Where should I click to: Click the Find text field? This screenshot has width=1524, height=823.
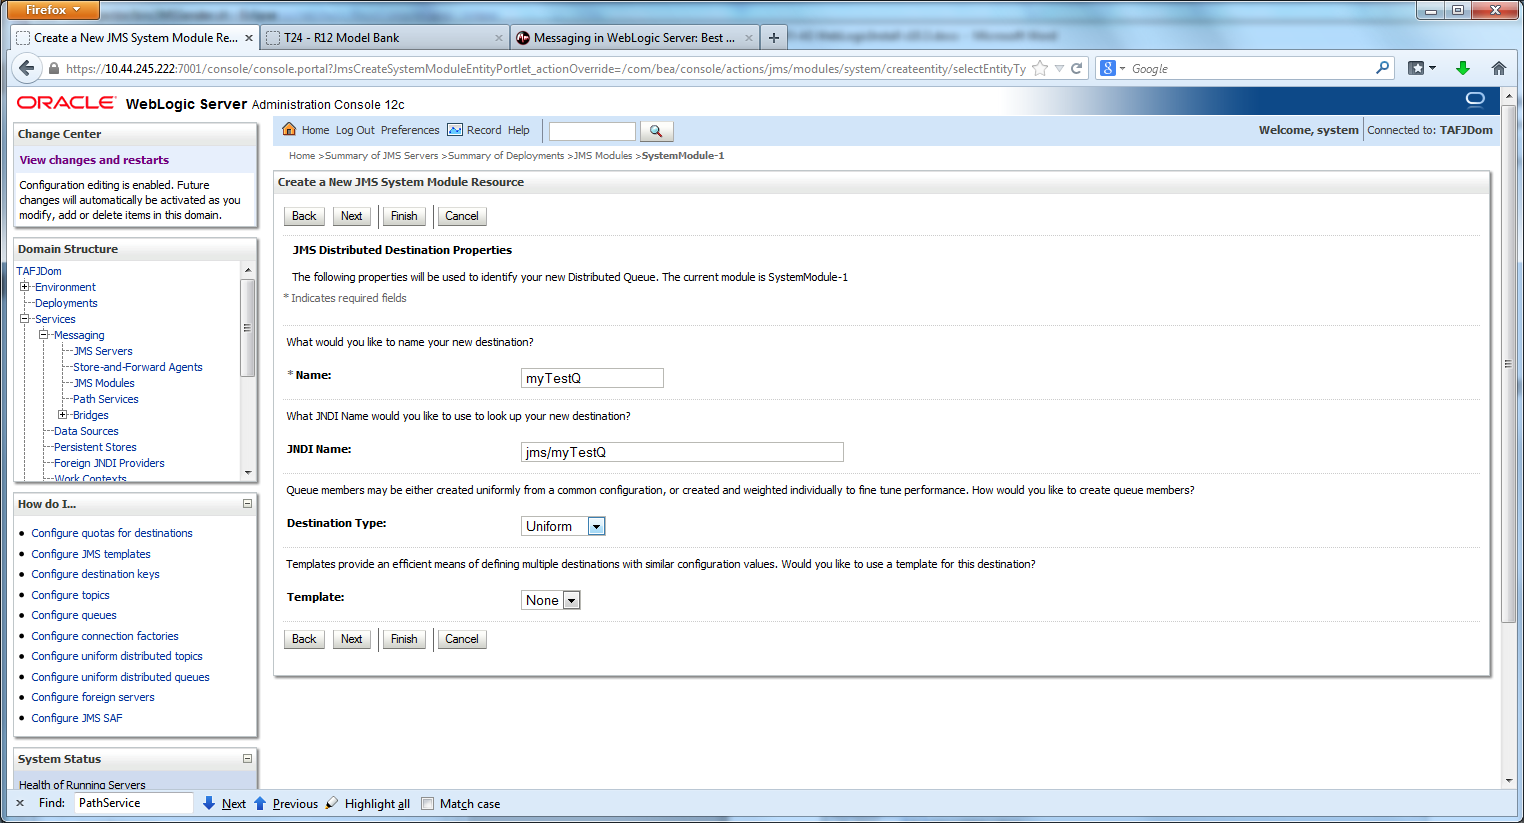point(133,803)
